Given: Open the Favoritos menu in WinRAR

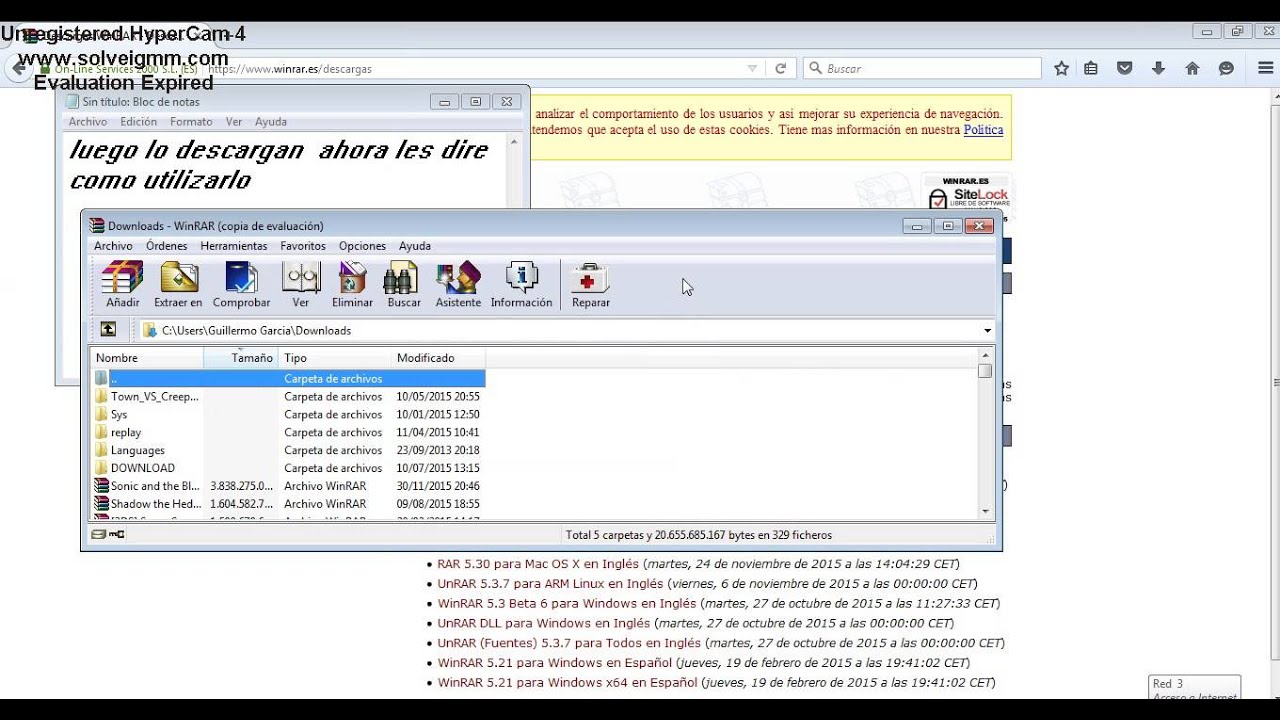Looking at the screenshot, I should tap(303, 246).
